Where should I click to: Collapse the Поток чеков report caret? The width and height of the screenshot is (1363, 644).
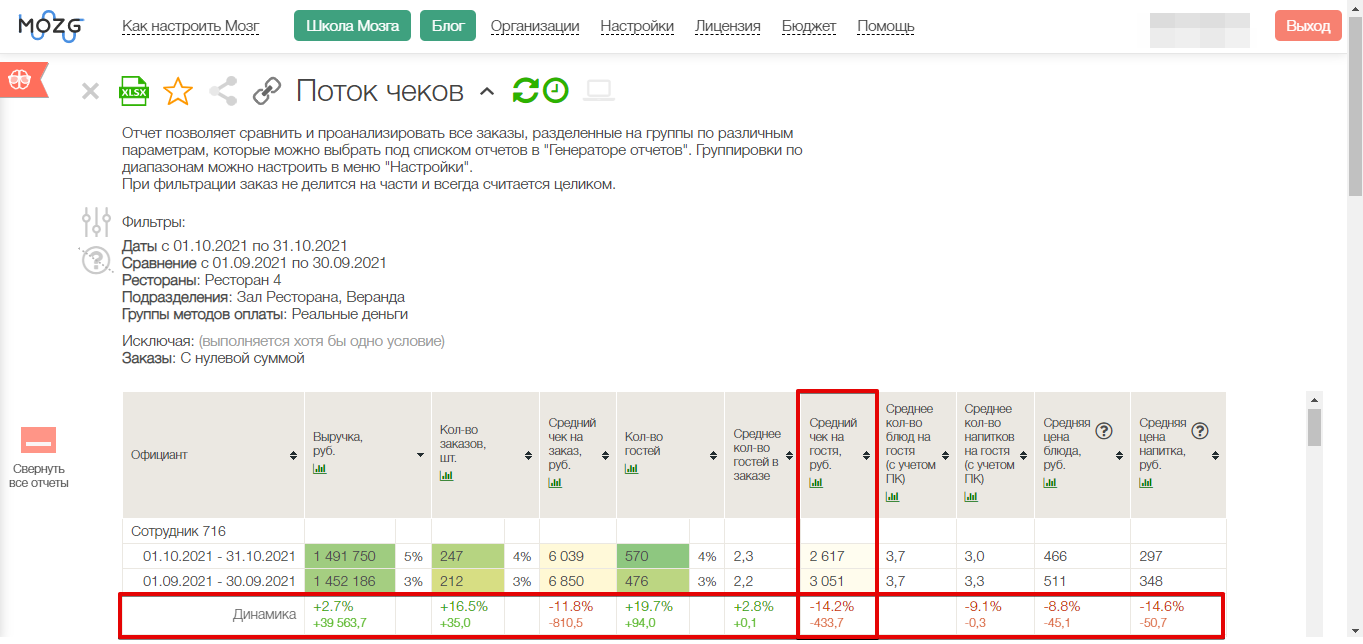[487, 92]
